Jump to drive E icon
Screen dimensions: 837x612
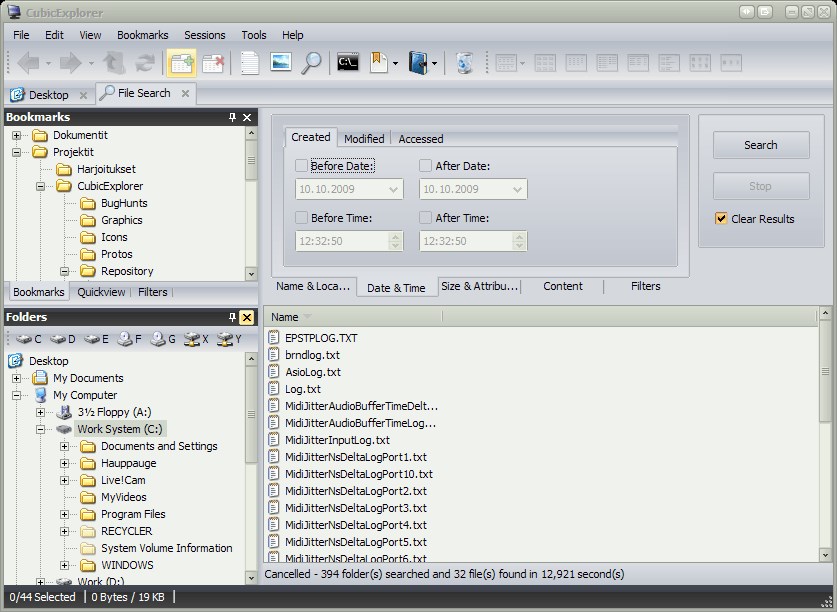tap(97, 339)
